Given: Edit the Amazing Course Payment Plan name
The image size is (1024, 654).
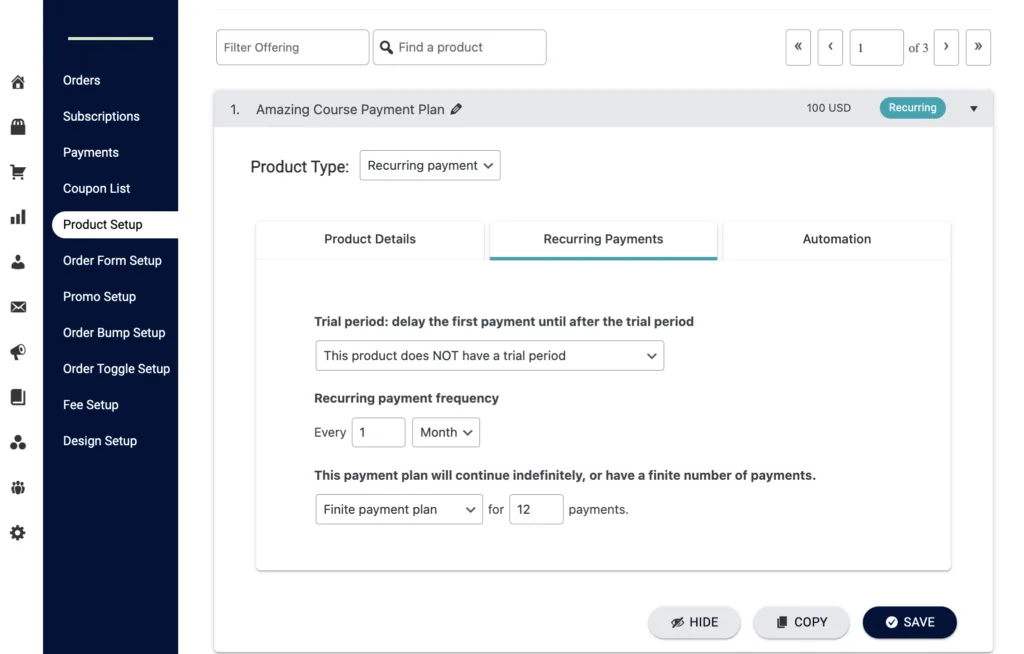Looking at the screenshot, I should tap(457, 108).
